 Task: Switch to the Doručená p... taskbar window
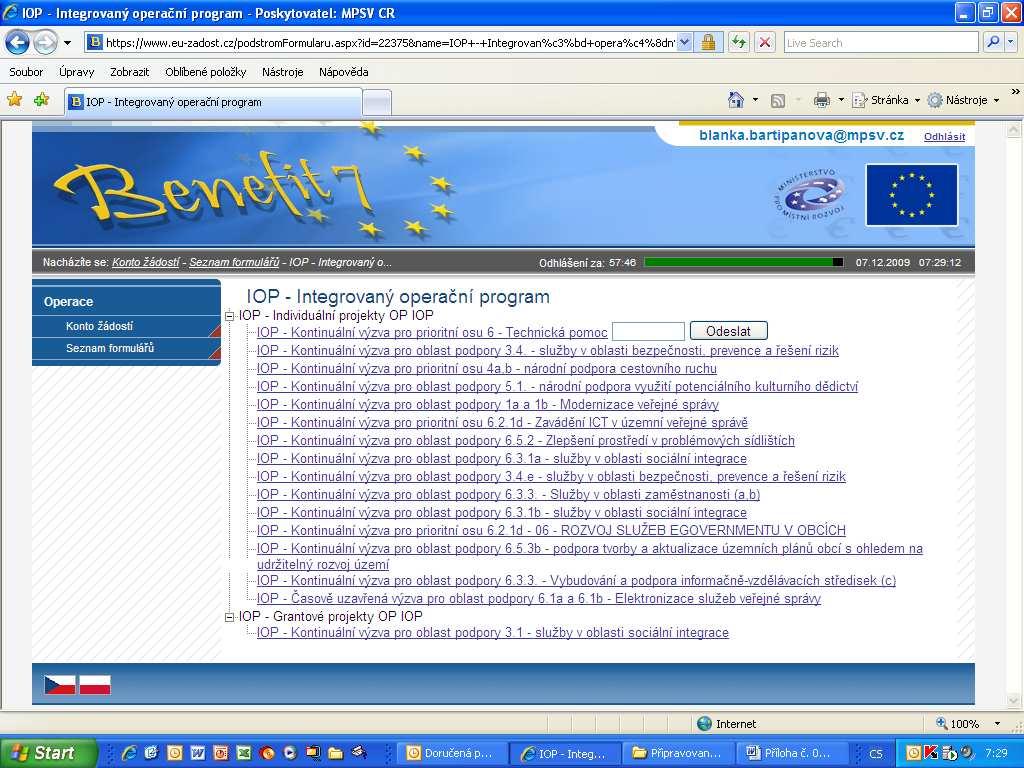pyautogui.click(x=450, y=753)
